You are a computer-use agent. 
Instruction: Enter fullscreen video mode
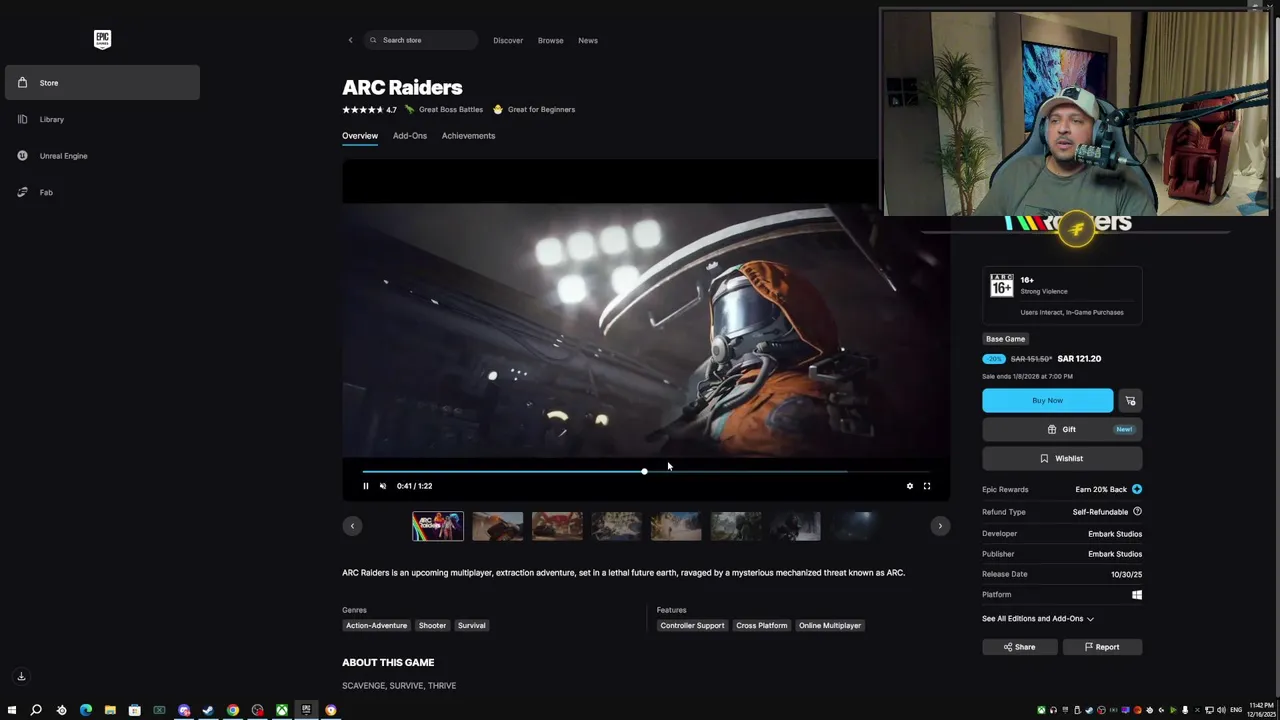927,486
